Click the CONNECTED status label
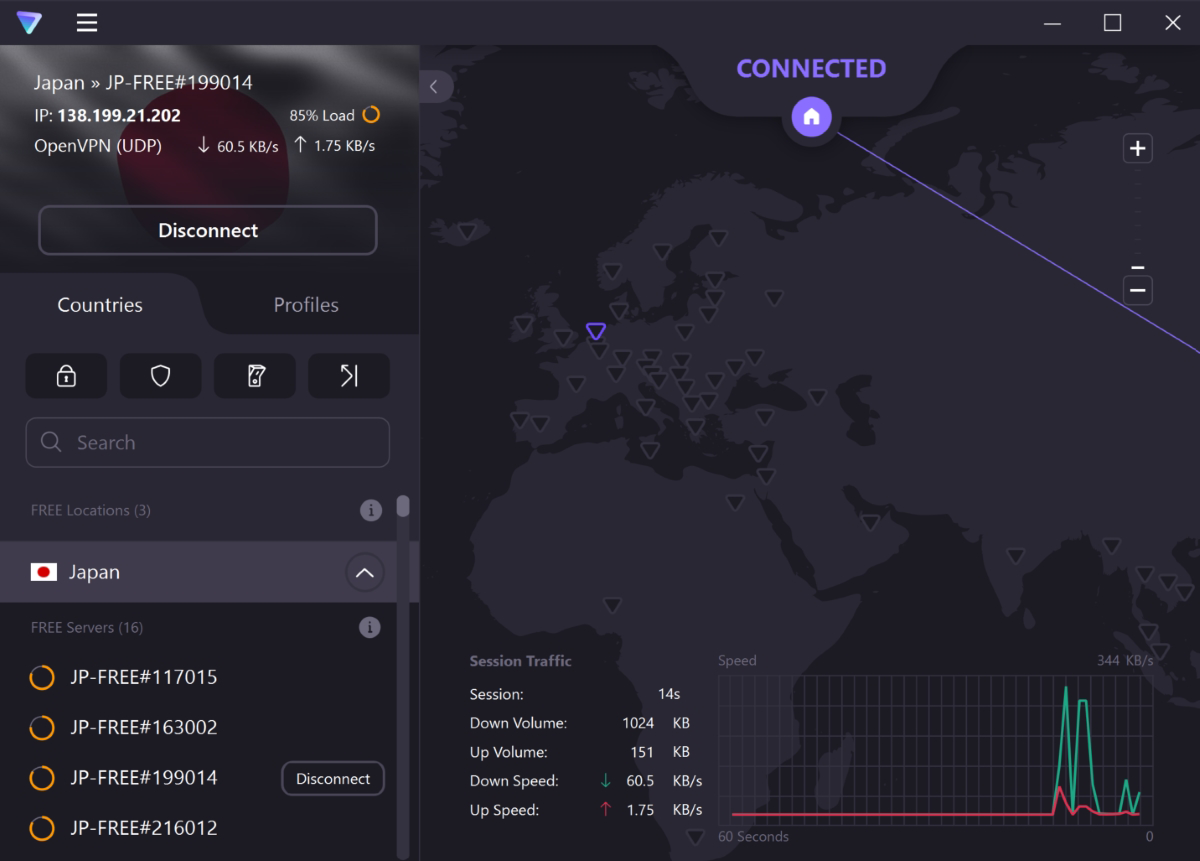The width and height of the screenshot is (1200, 861). click(x=811, y=68)
